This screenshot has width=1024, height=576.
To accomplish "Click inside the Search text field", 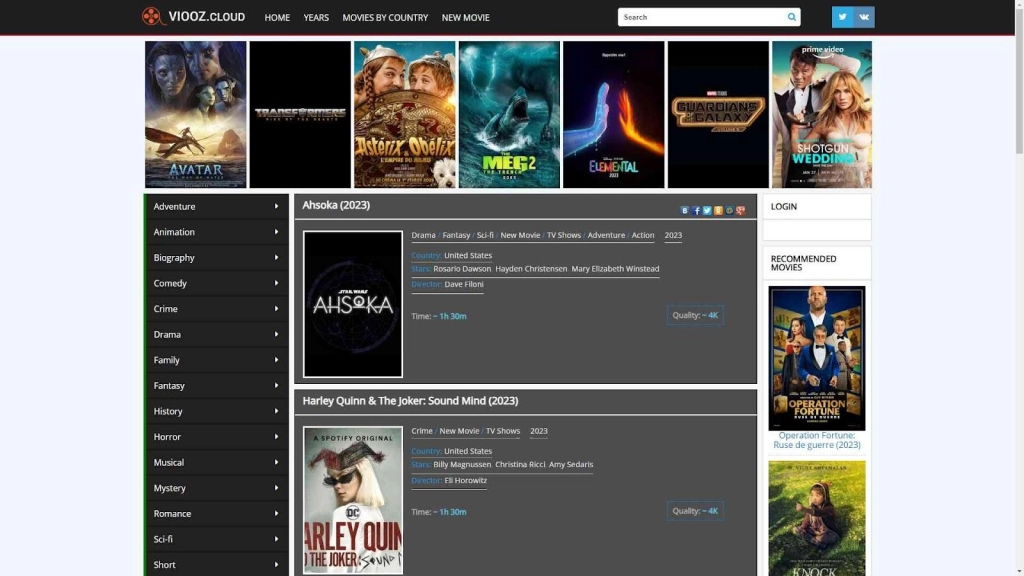I will [x=700, y=17].
